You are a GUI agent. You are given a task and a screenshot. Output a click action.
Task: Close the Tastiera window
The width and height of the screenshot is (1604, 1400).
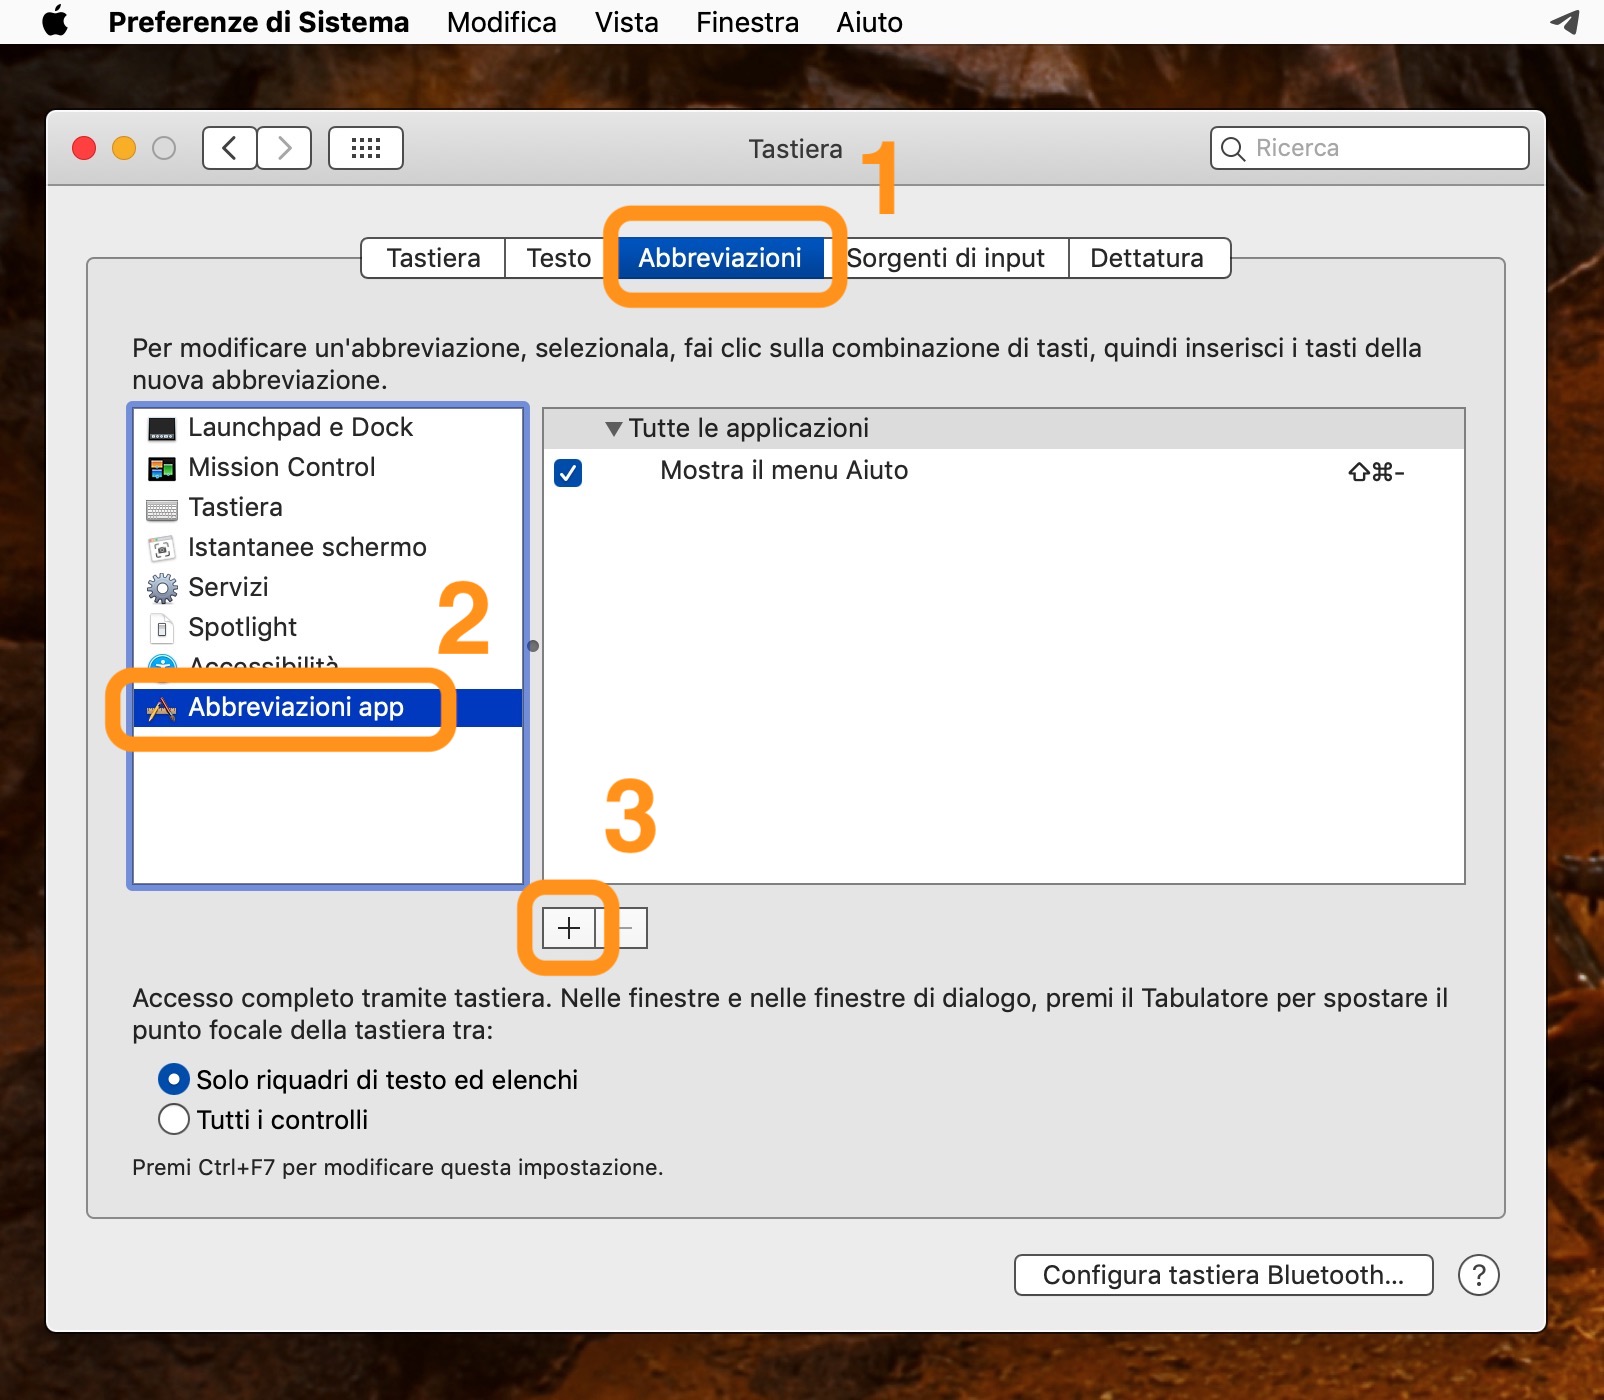tap(84, 148)
